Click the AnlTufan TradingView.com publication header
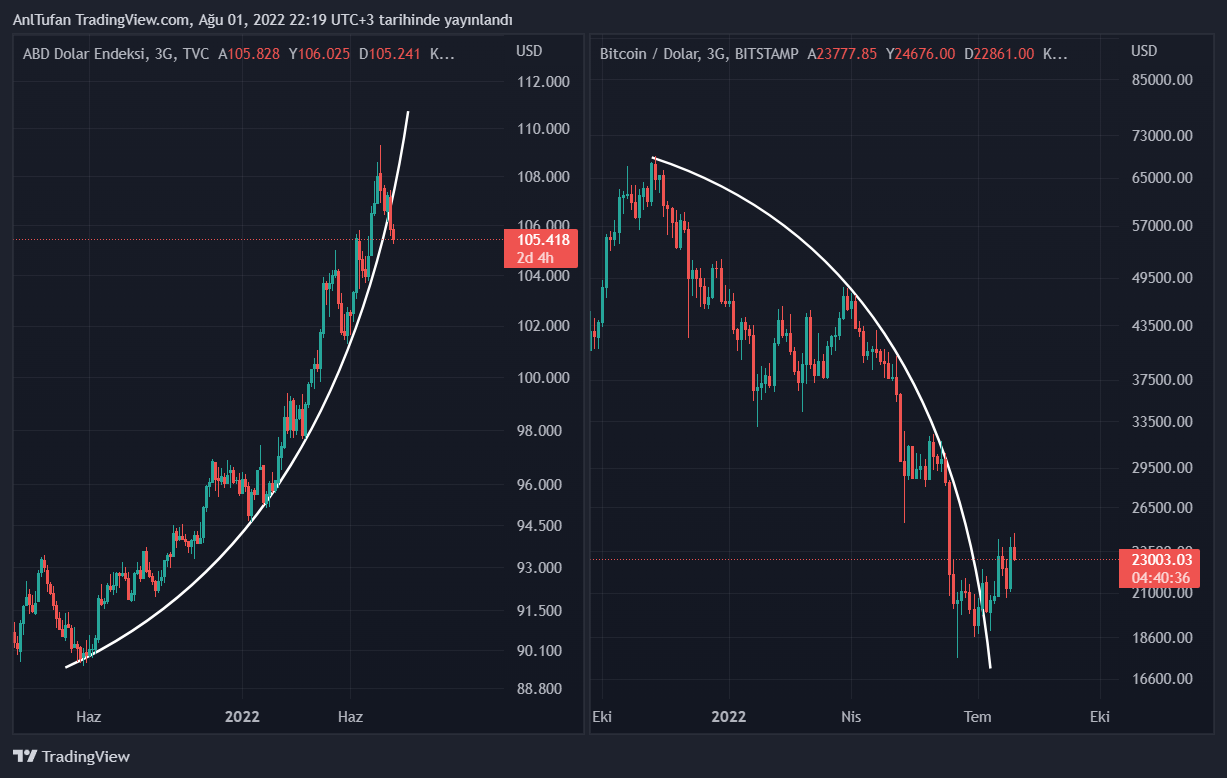 263,20
